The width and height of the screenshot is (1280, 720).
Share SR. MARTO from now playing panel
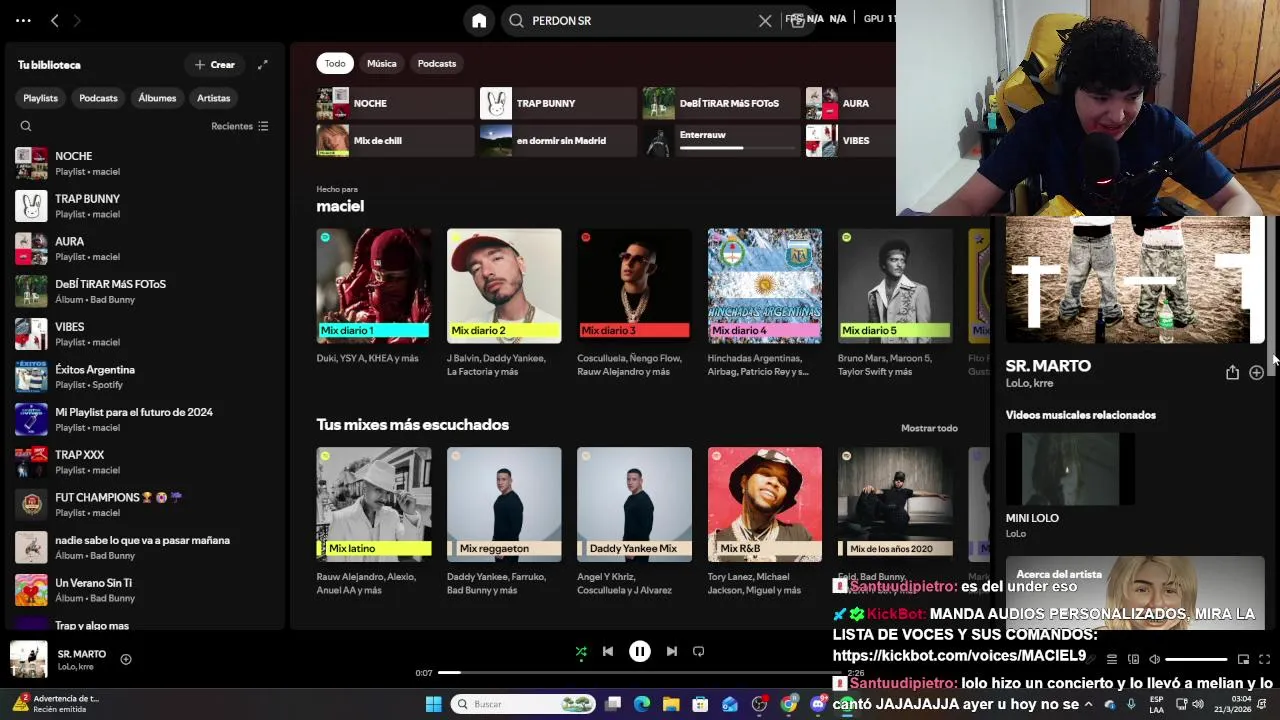pos(1232,372)
